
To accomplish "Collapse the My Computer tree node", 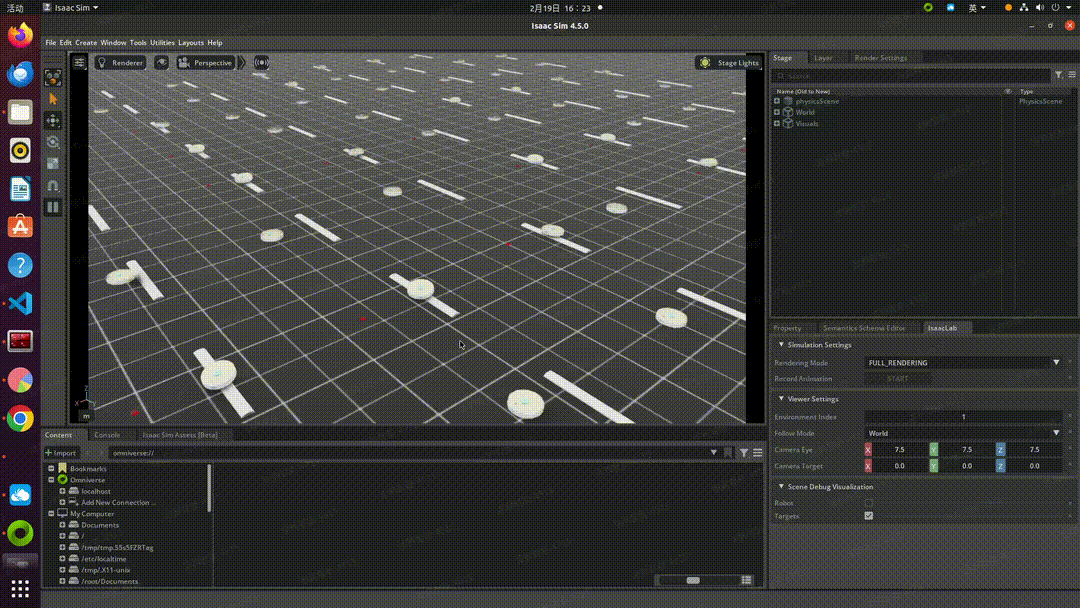I will tap(51, 514).
